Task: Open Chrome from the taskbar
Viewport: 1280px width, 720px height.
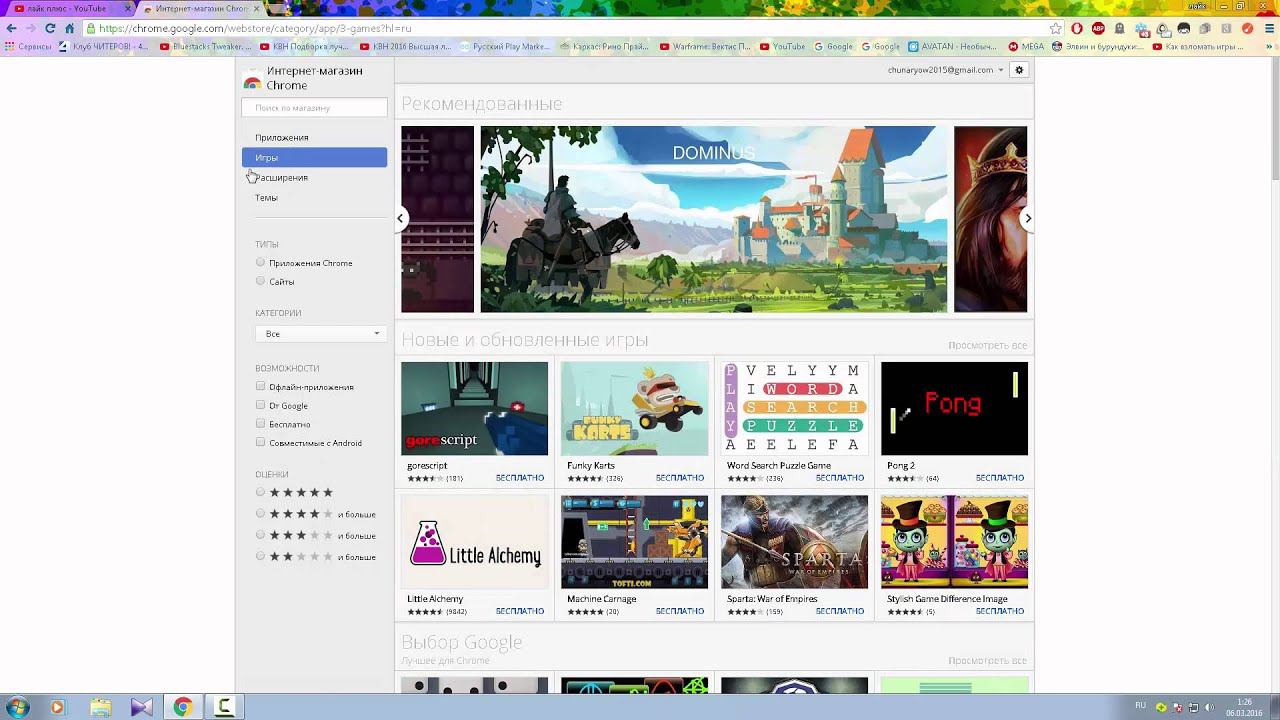Action: [182, 707]
